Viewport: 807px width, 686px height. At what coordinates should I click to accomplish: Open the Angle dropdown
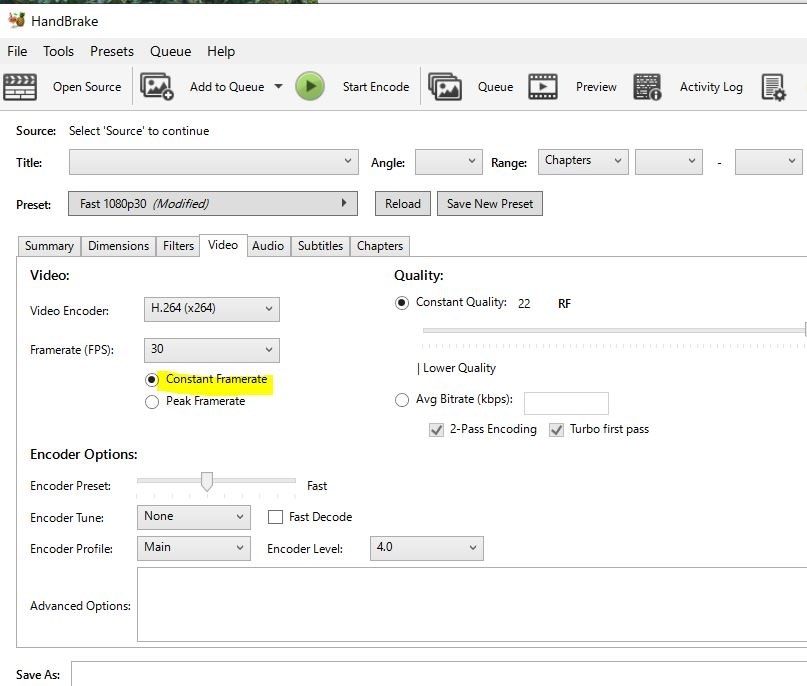click(x=448, y=162)
